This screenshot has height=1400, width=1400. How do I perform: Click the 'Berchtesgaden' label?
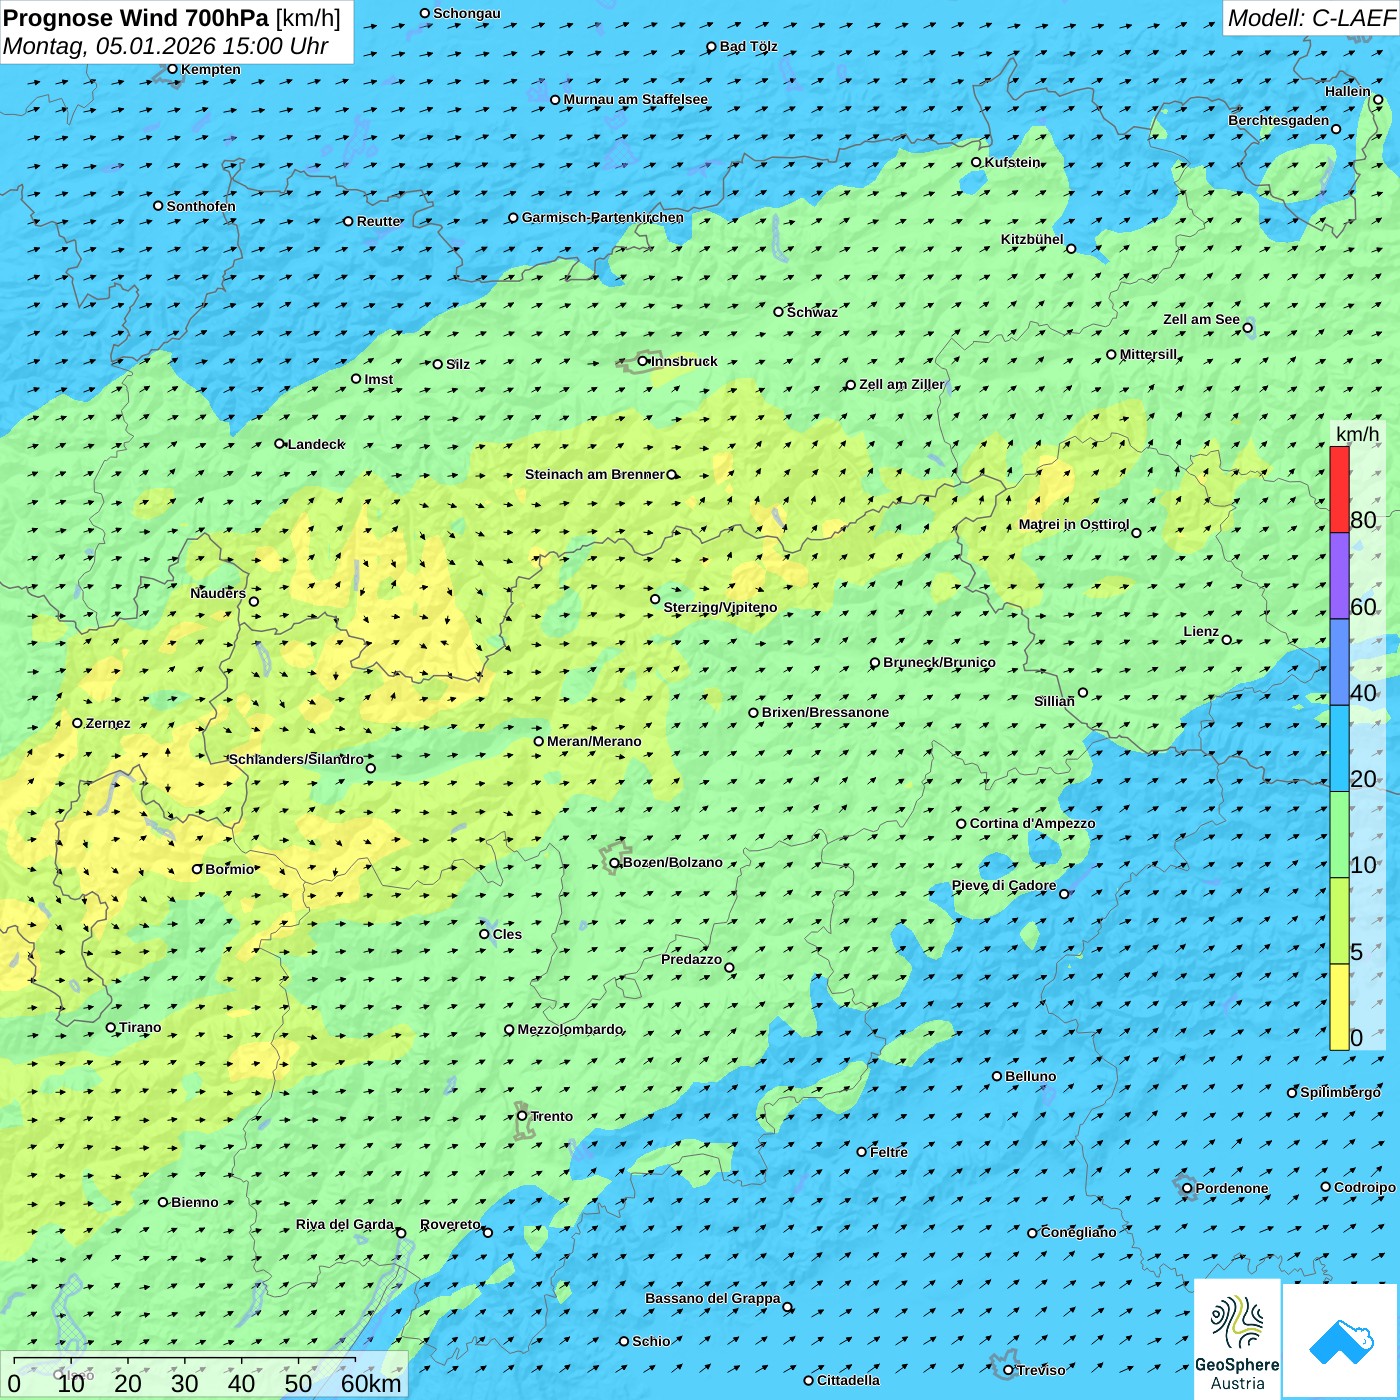1279,120
